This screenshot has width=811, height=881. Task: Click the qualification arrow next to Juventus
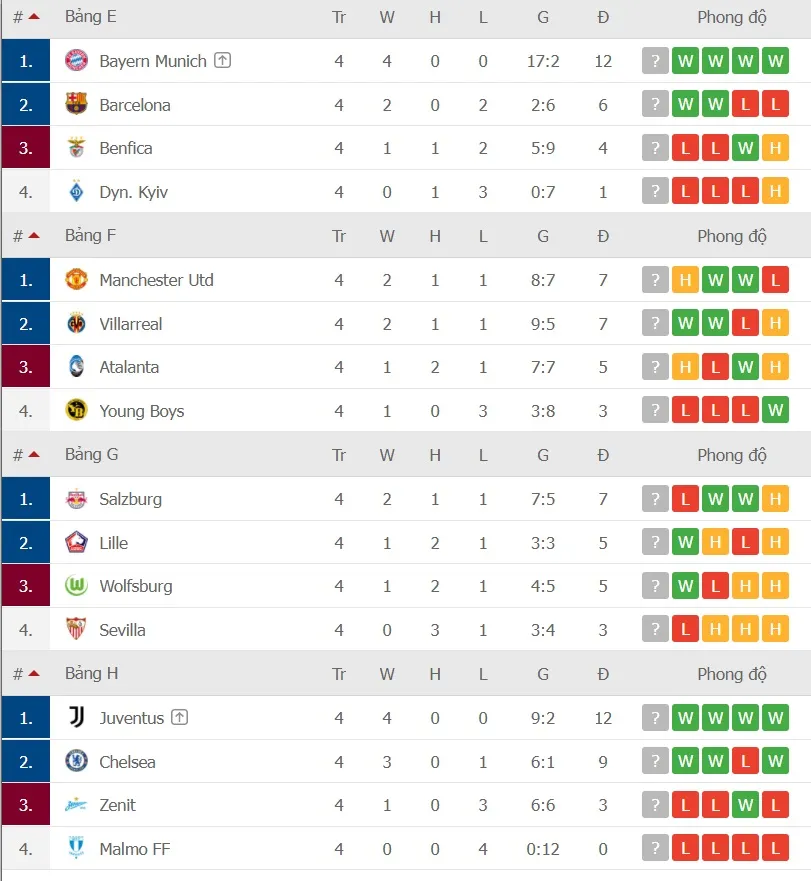click(x=182, y=717)
